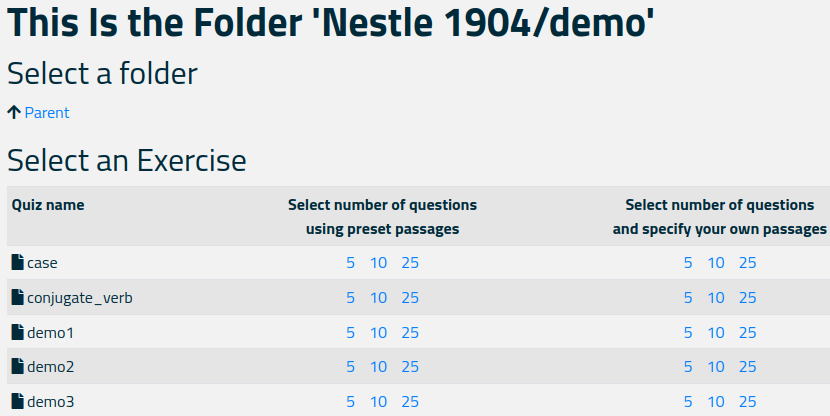This screenshot has width=830, height=416.
Task: Select 5 own-passage questions for conjugate_verb
Action: [688, 297]
